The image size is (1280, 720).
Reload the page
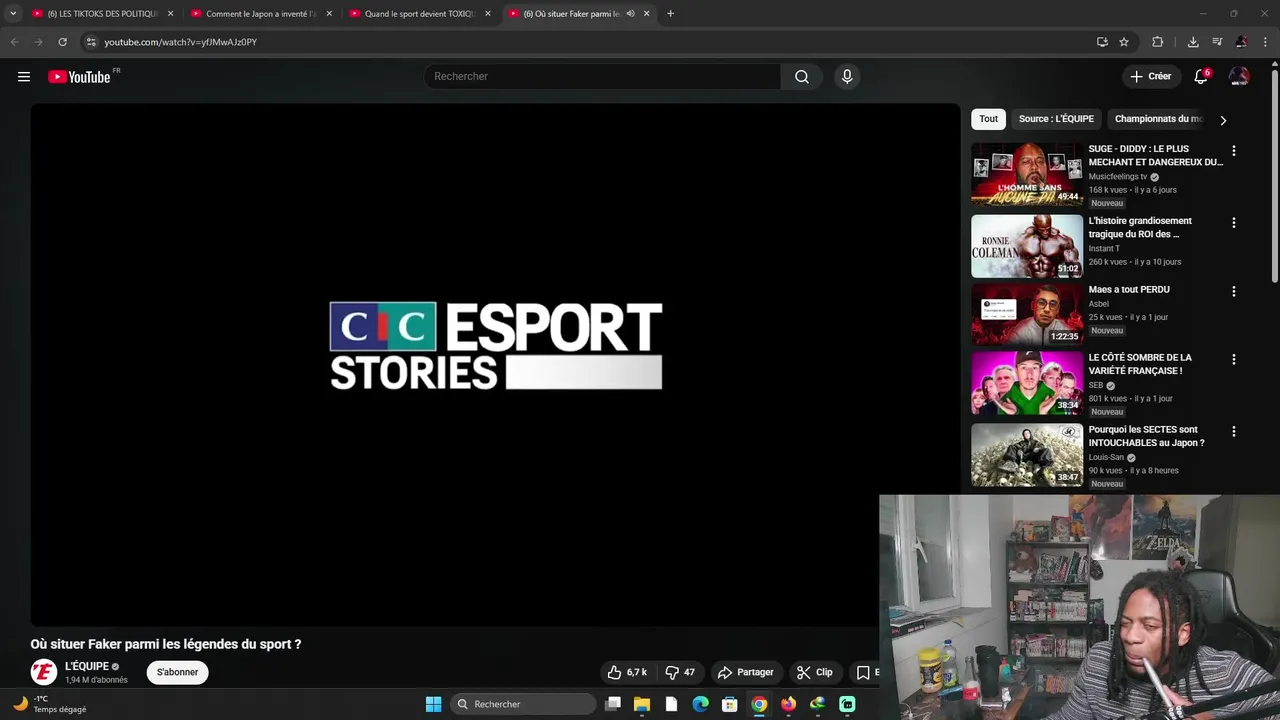click(x=62, y=42)
